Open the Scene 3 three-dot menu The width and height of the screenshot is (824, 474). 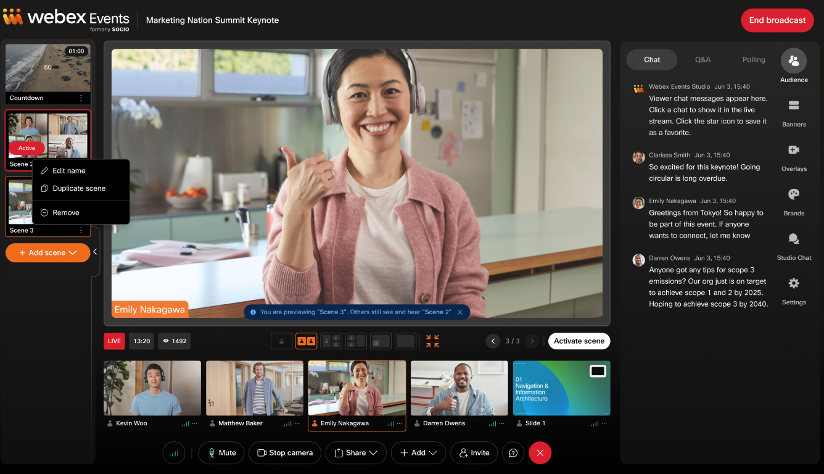coord(81,231)
